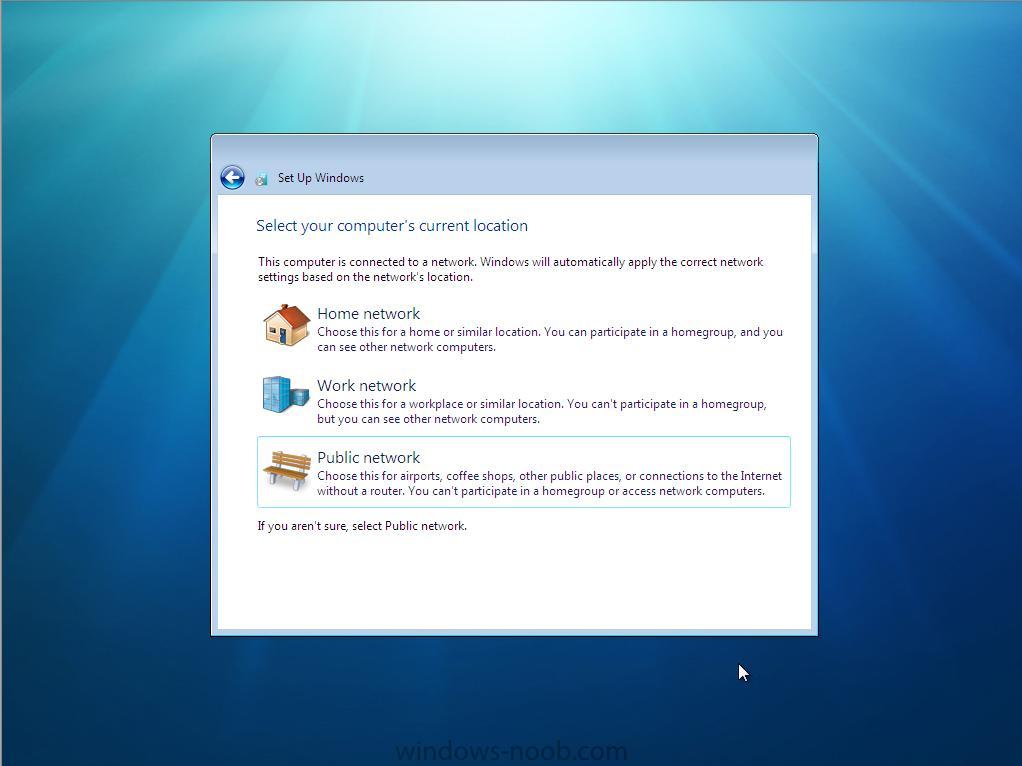Select the Home network house icon

click(286, 325)
